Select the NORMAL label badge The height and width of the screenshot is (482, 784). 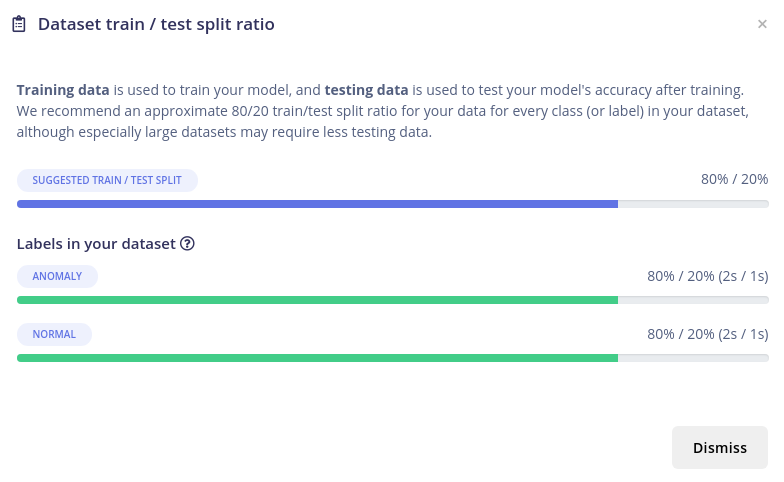54,334
